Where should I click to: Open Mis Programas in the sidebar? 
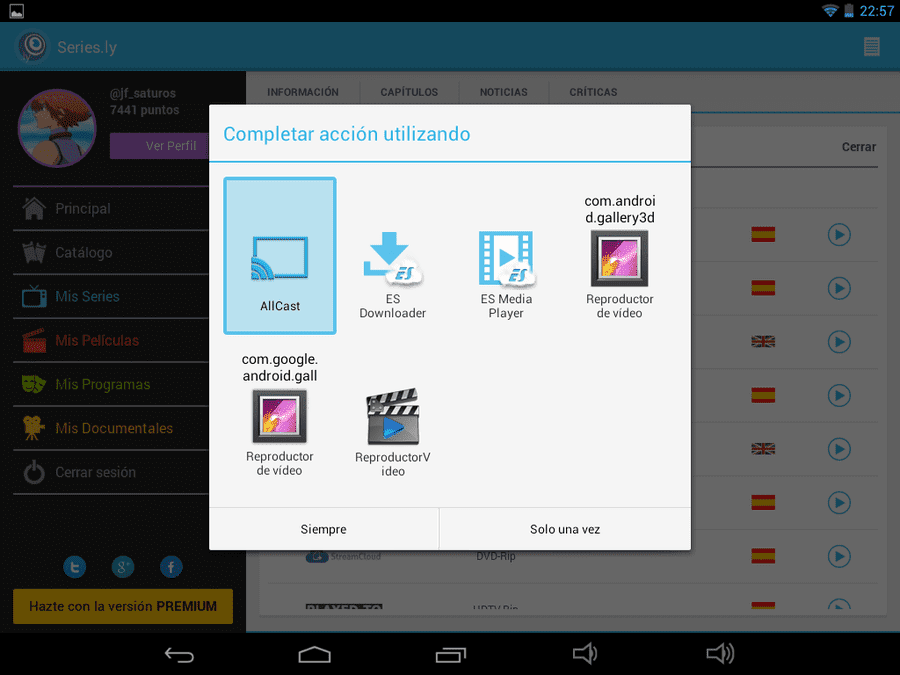(111, 385)
